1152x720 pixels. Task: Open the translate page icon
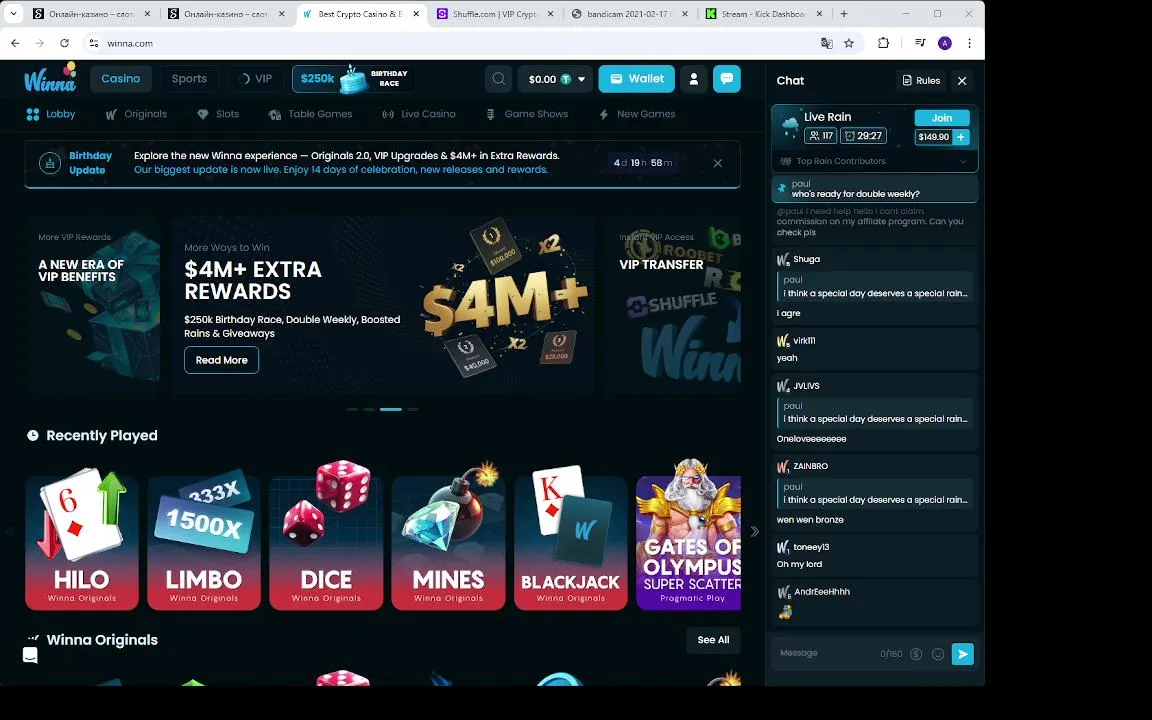[x=827, y=43]
